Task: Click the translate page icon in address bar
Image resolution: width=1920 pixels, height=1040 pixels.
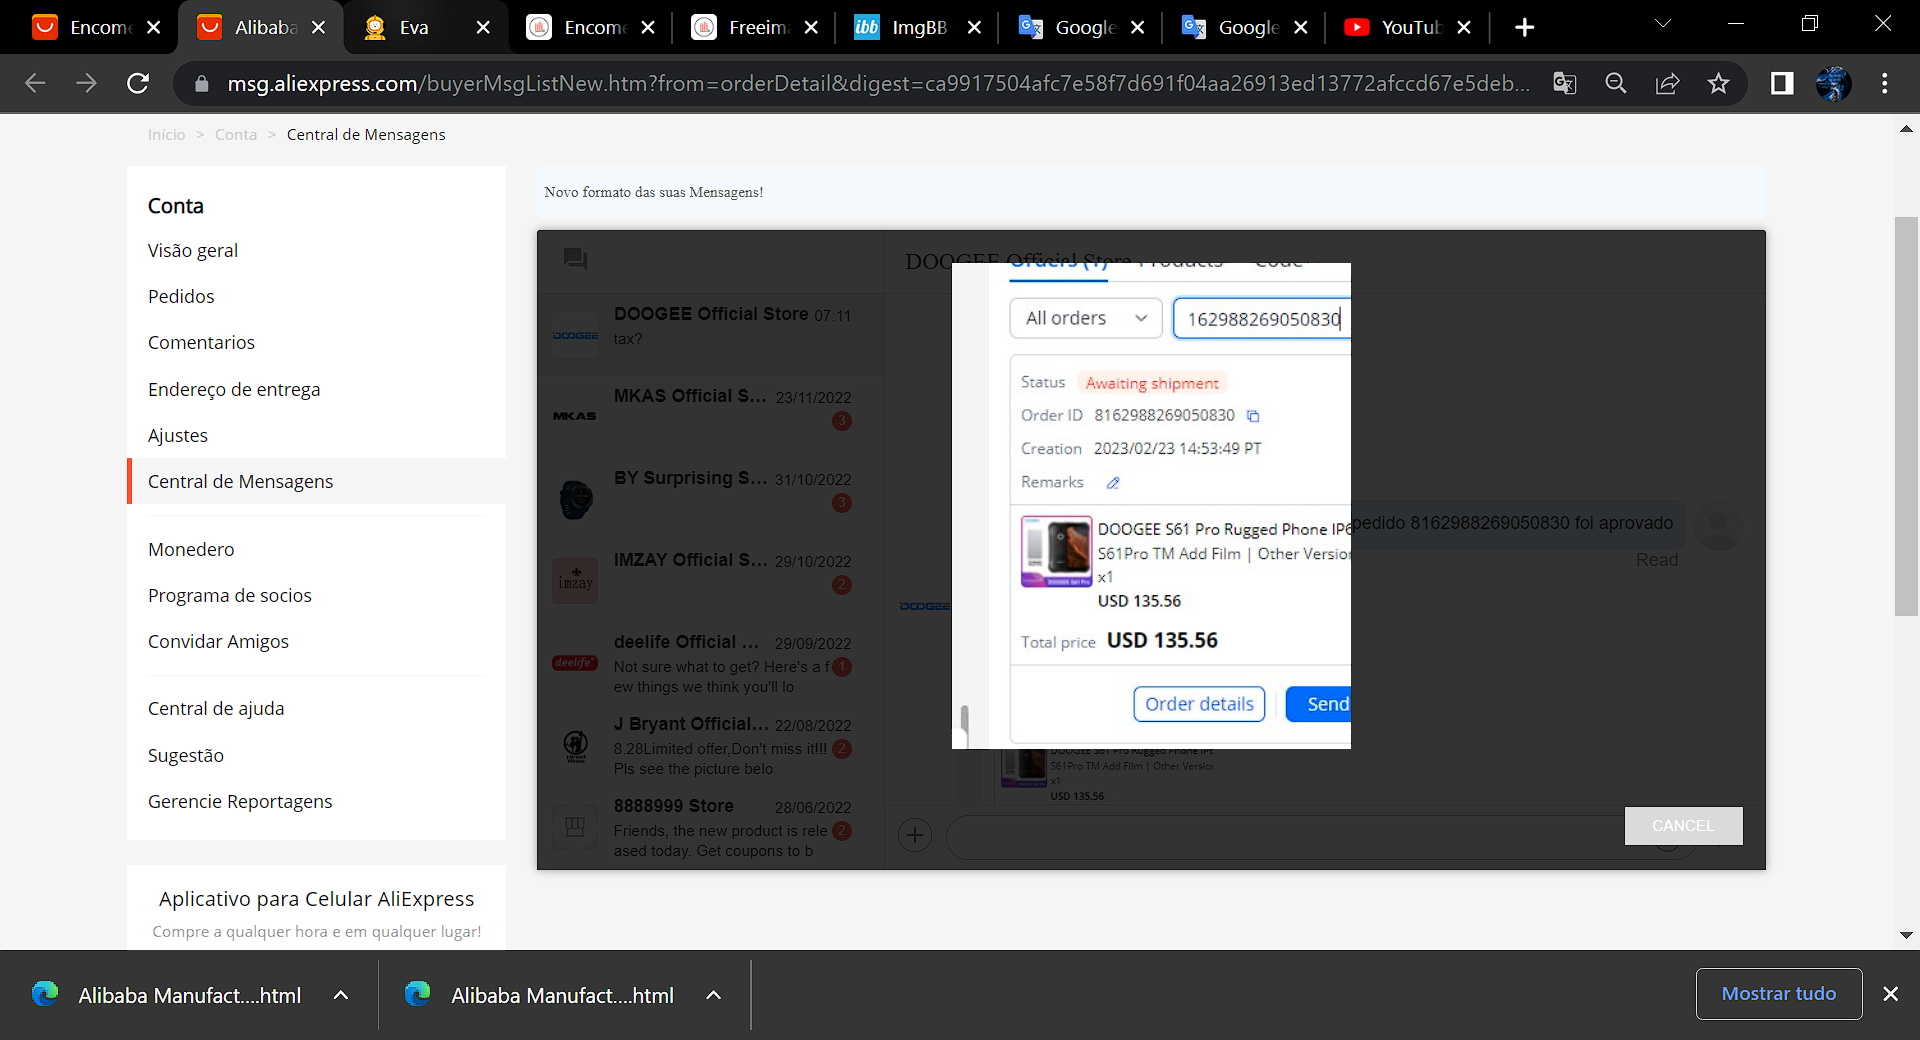Action: [x=1565, y=83]
